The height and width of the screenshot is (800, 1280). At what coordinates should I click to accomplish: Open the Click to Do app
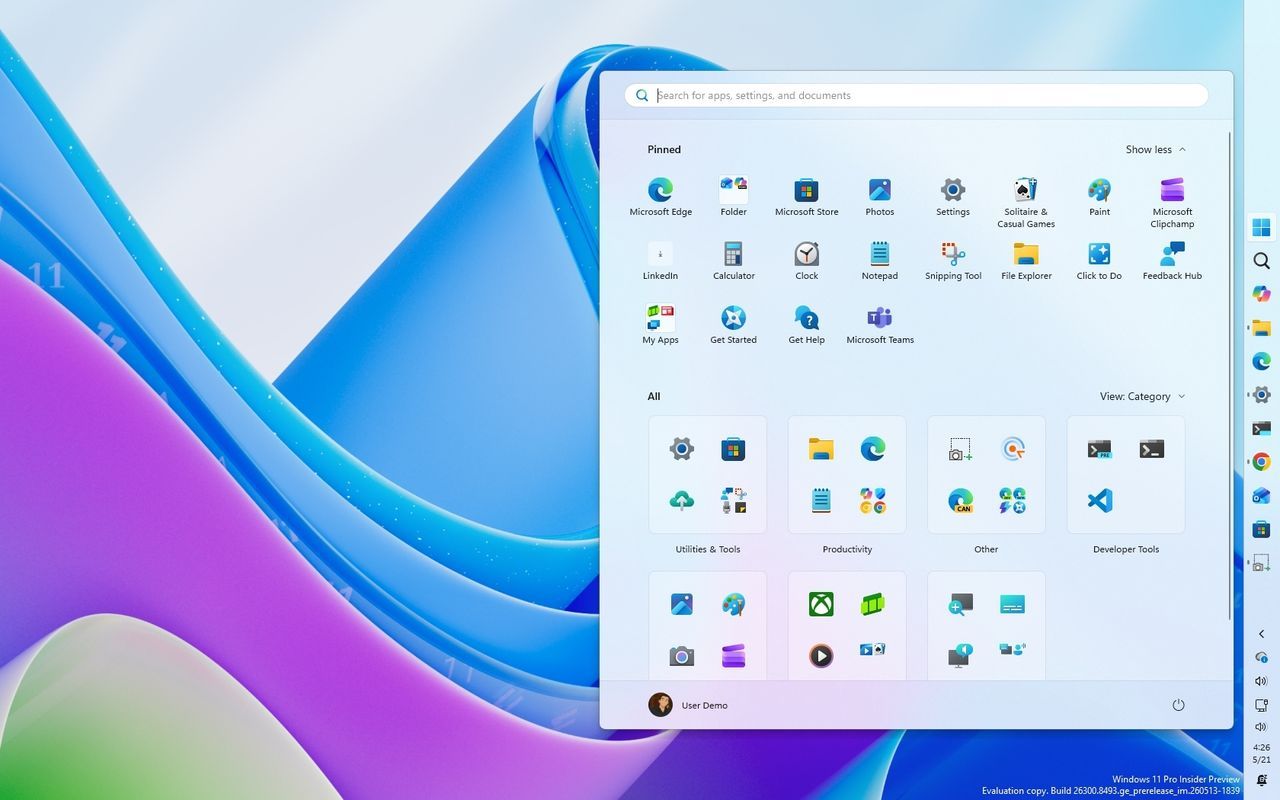click(1099, 261)
